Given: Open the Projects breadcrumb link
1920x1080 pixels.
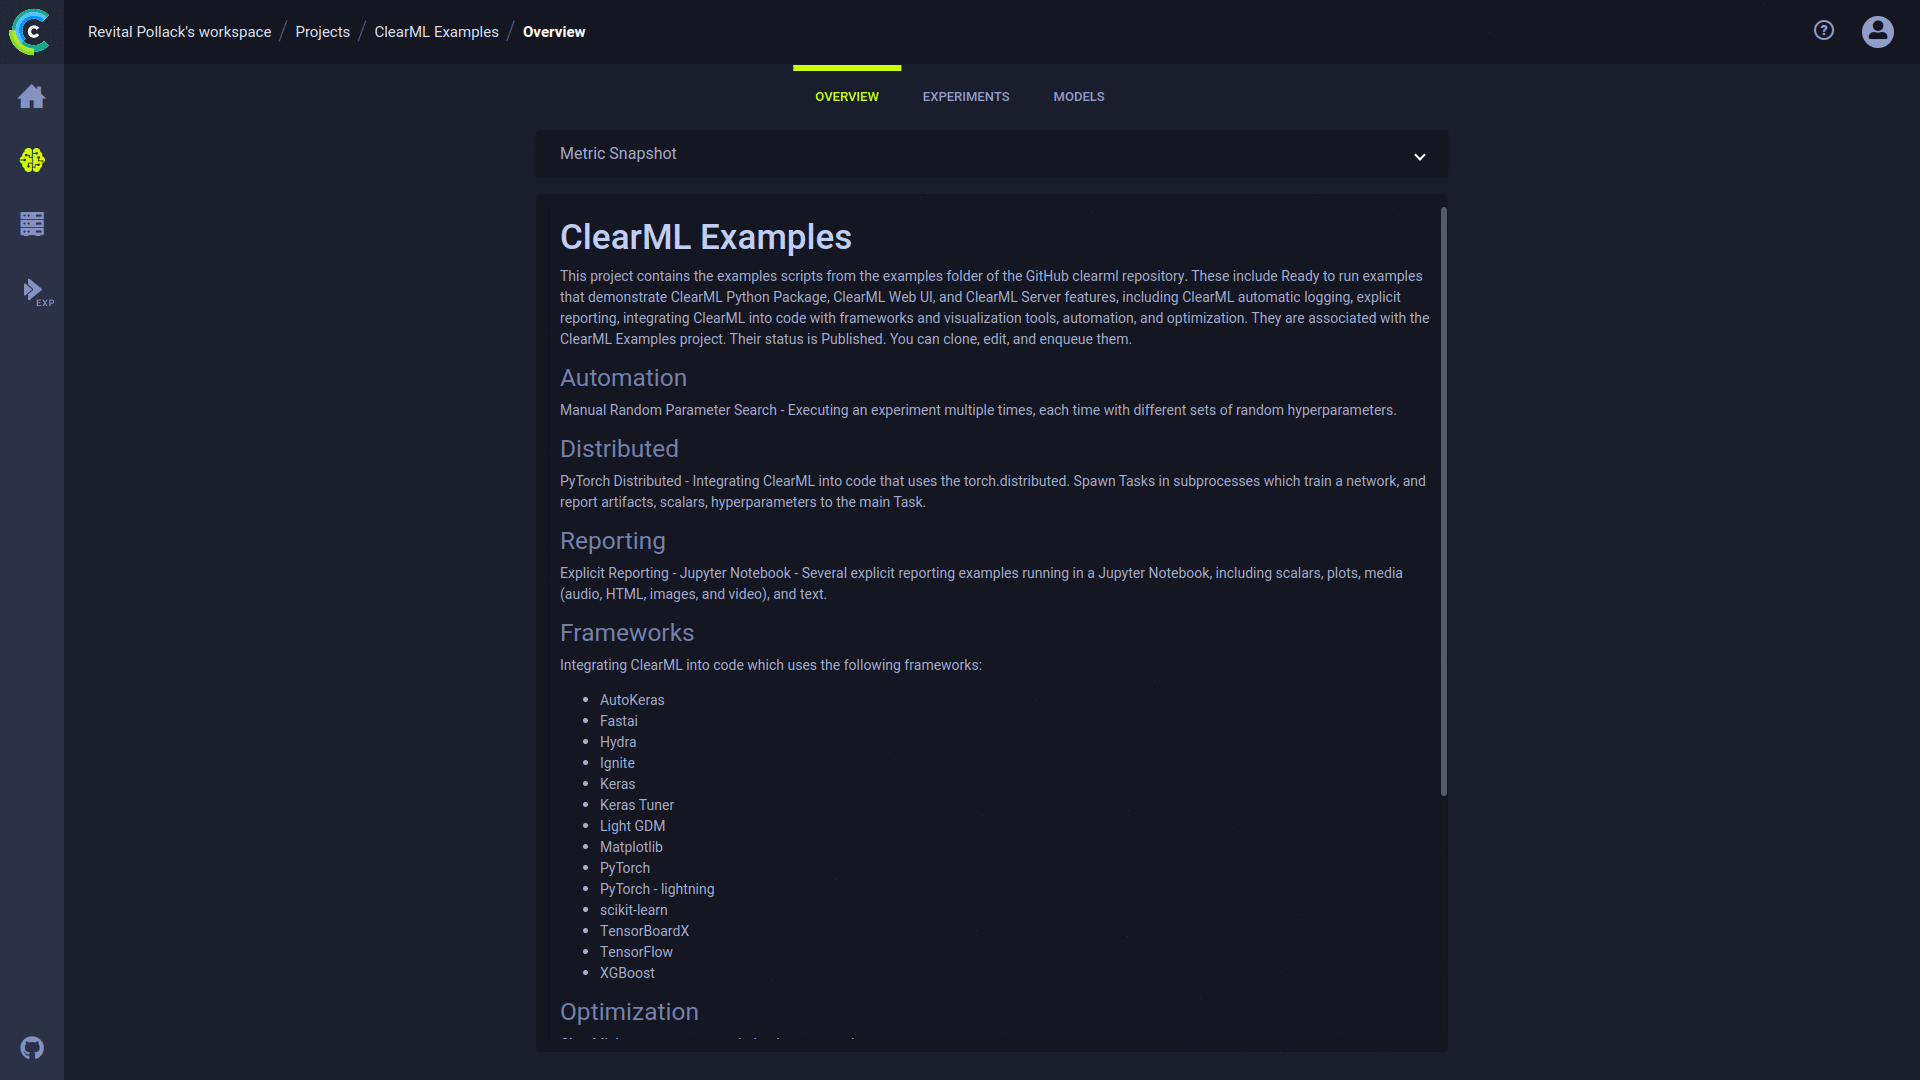Looking at the screenshot, I should [322, 32].
